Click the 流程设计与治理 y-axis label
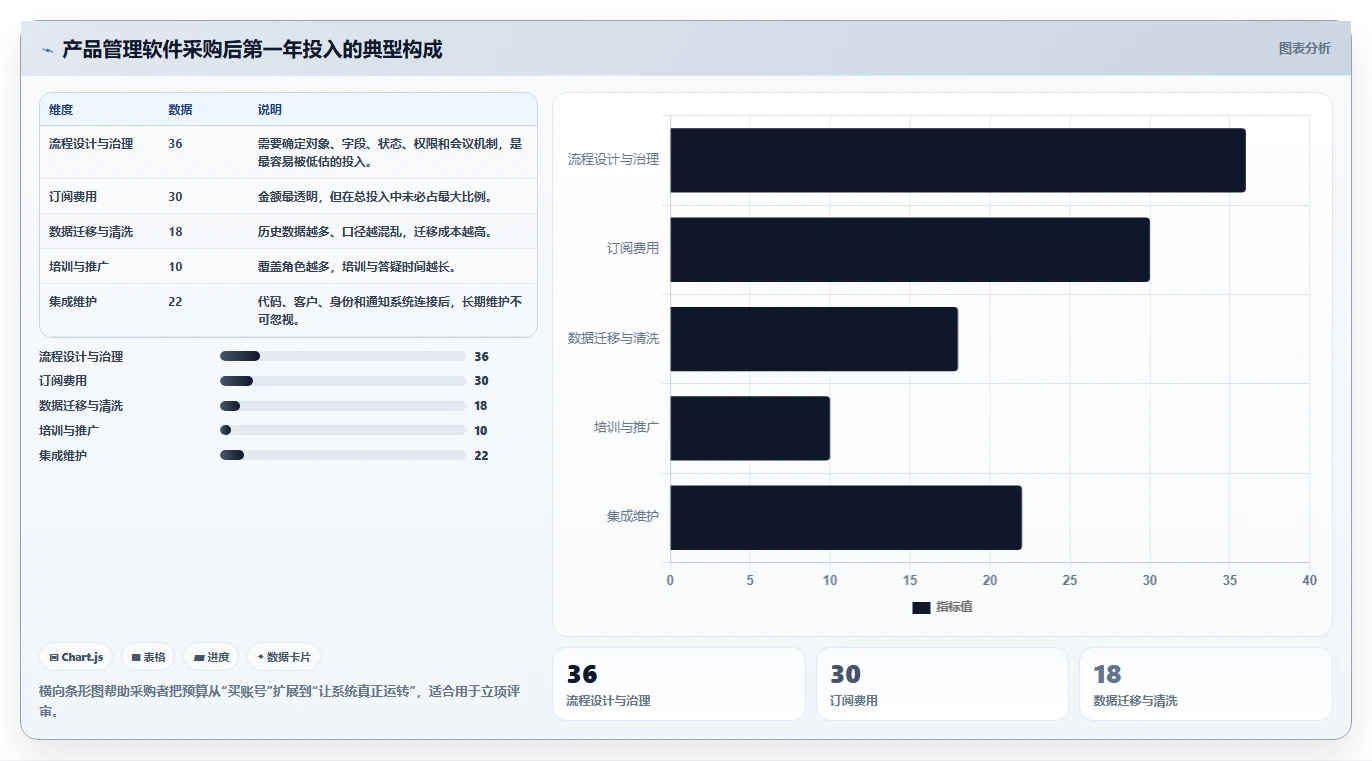The width and height of the screenshot is (1372, 761). pyautogui.click(x=613, y=159)
